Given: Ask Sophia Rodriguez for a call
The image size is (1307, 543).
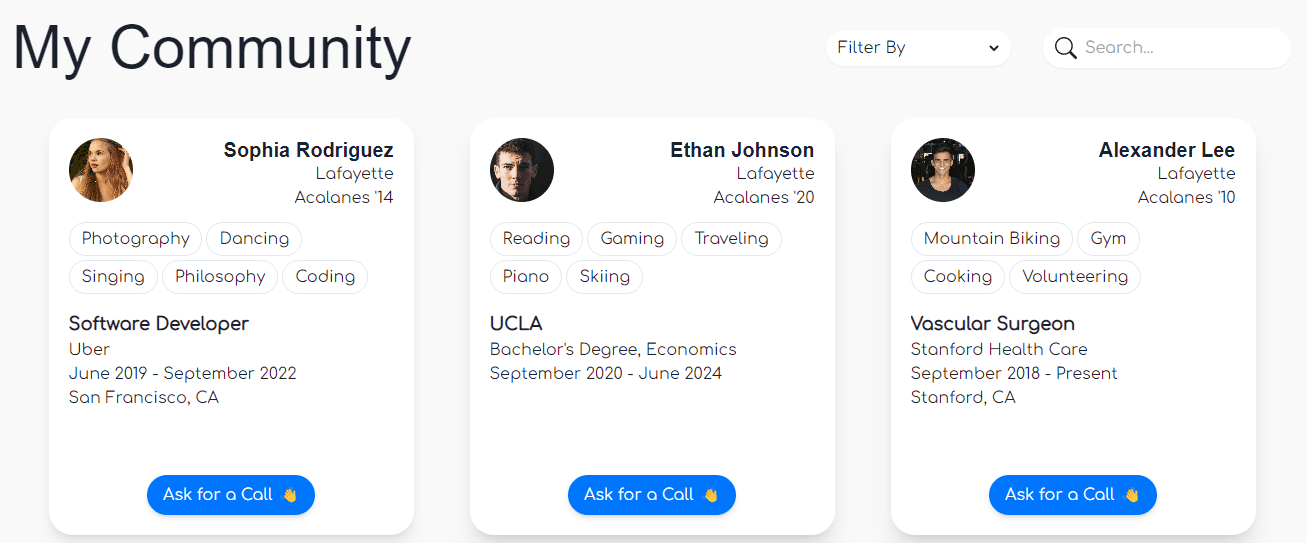Looking at the screenshot, I should click(231, 495).
